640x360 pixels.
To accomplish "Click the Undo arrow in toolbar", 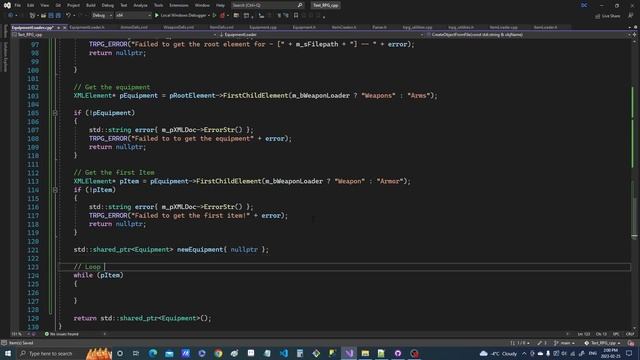I will tap(68, 16).
